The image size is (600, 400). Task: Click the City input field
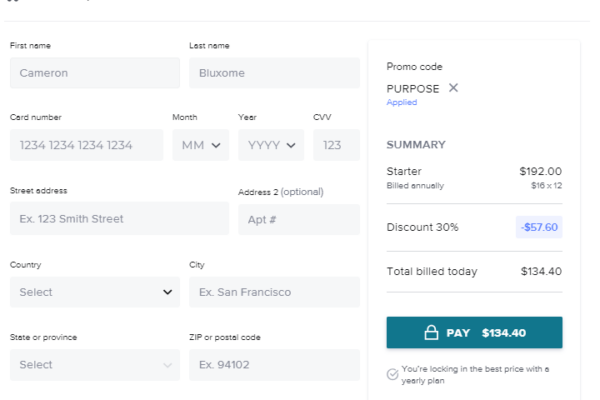coord(274,292)
